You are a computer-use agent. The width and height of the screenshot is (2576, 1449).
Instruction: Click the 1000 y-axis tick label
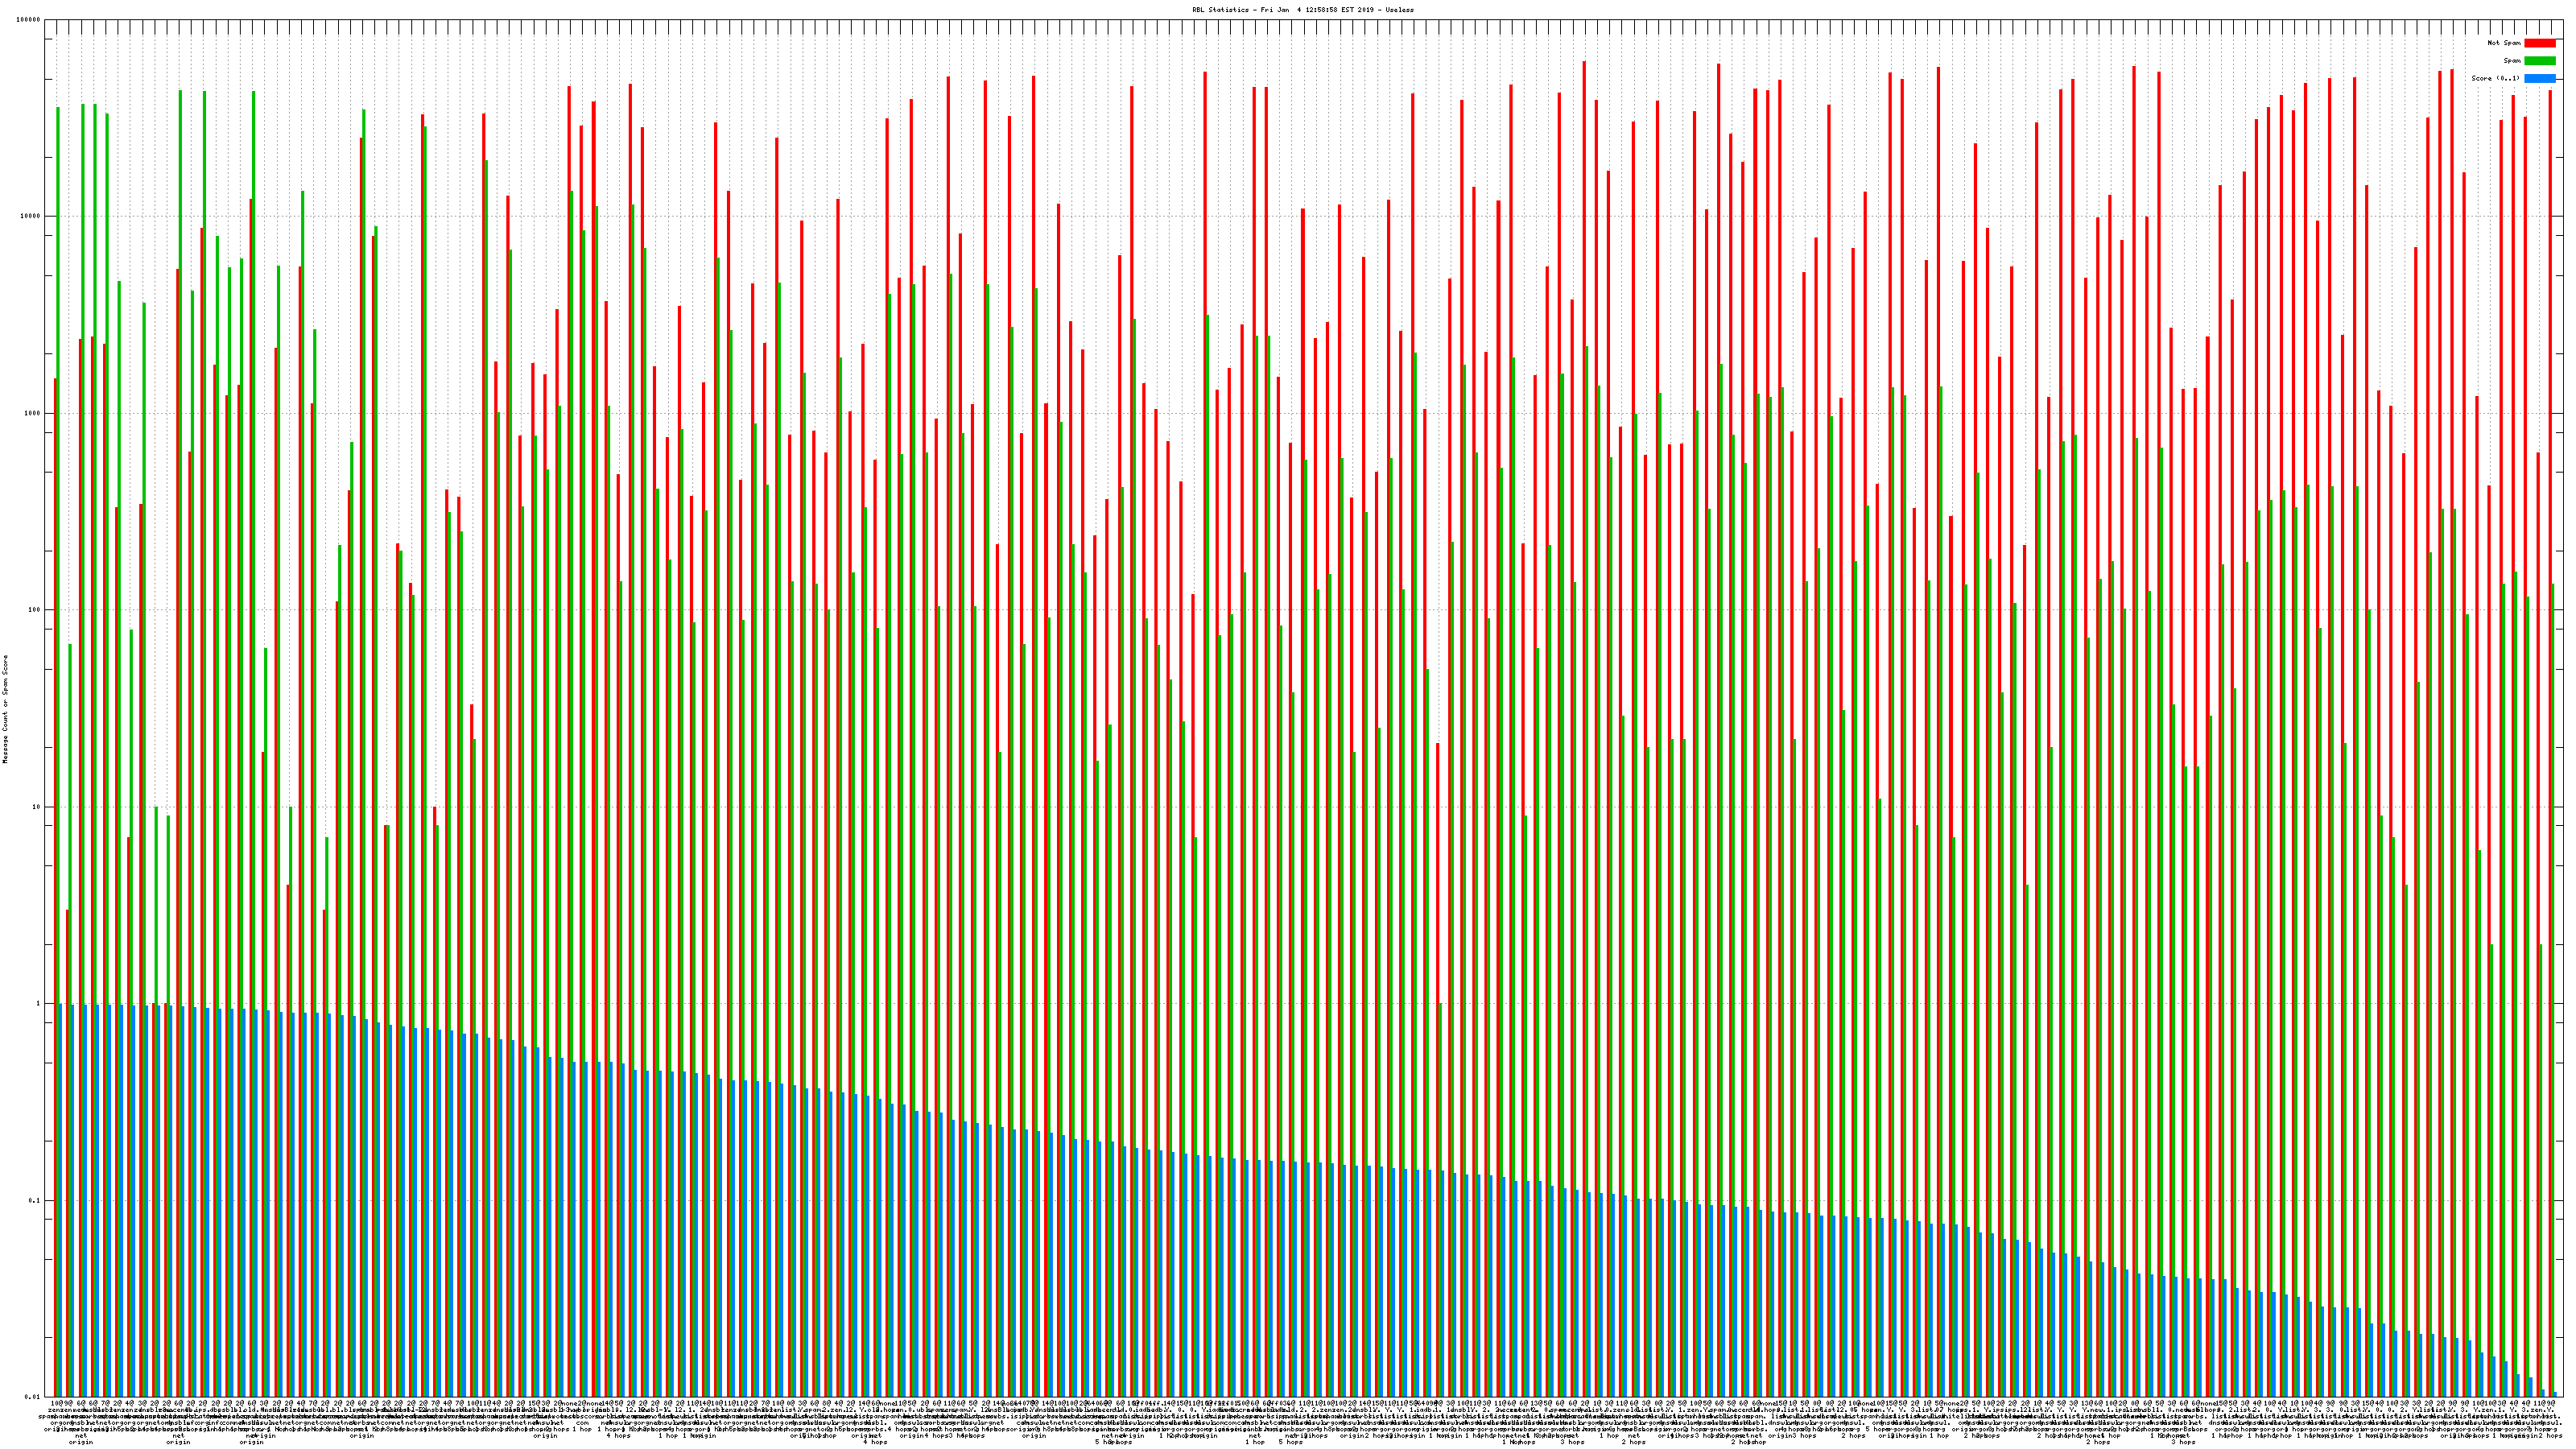33,413
